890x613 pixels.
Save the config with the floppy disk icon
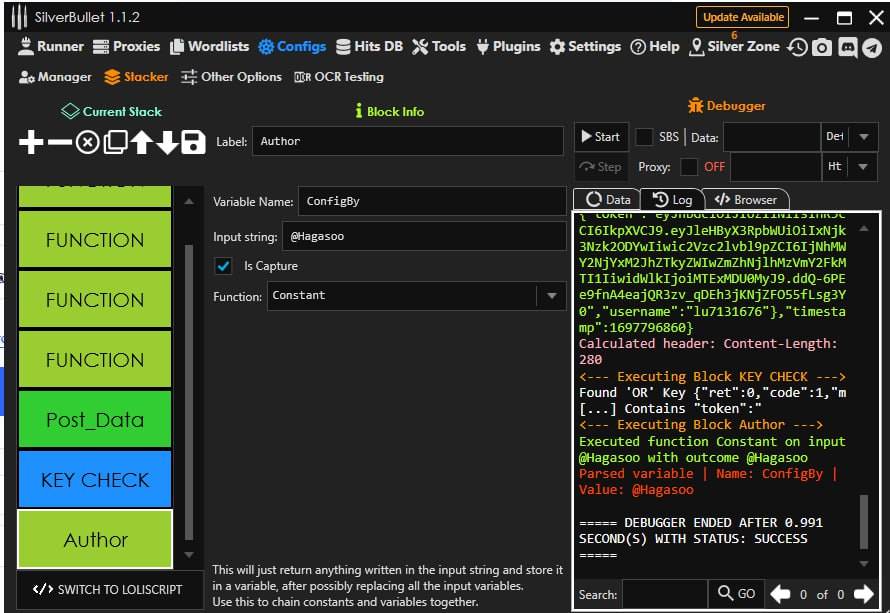193,142
